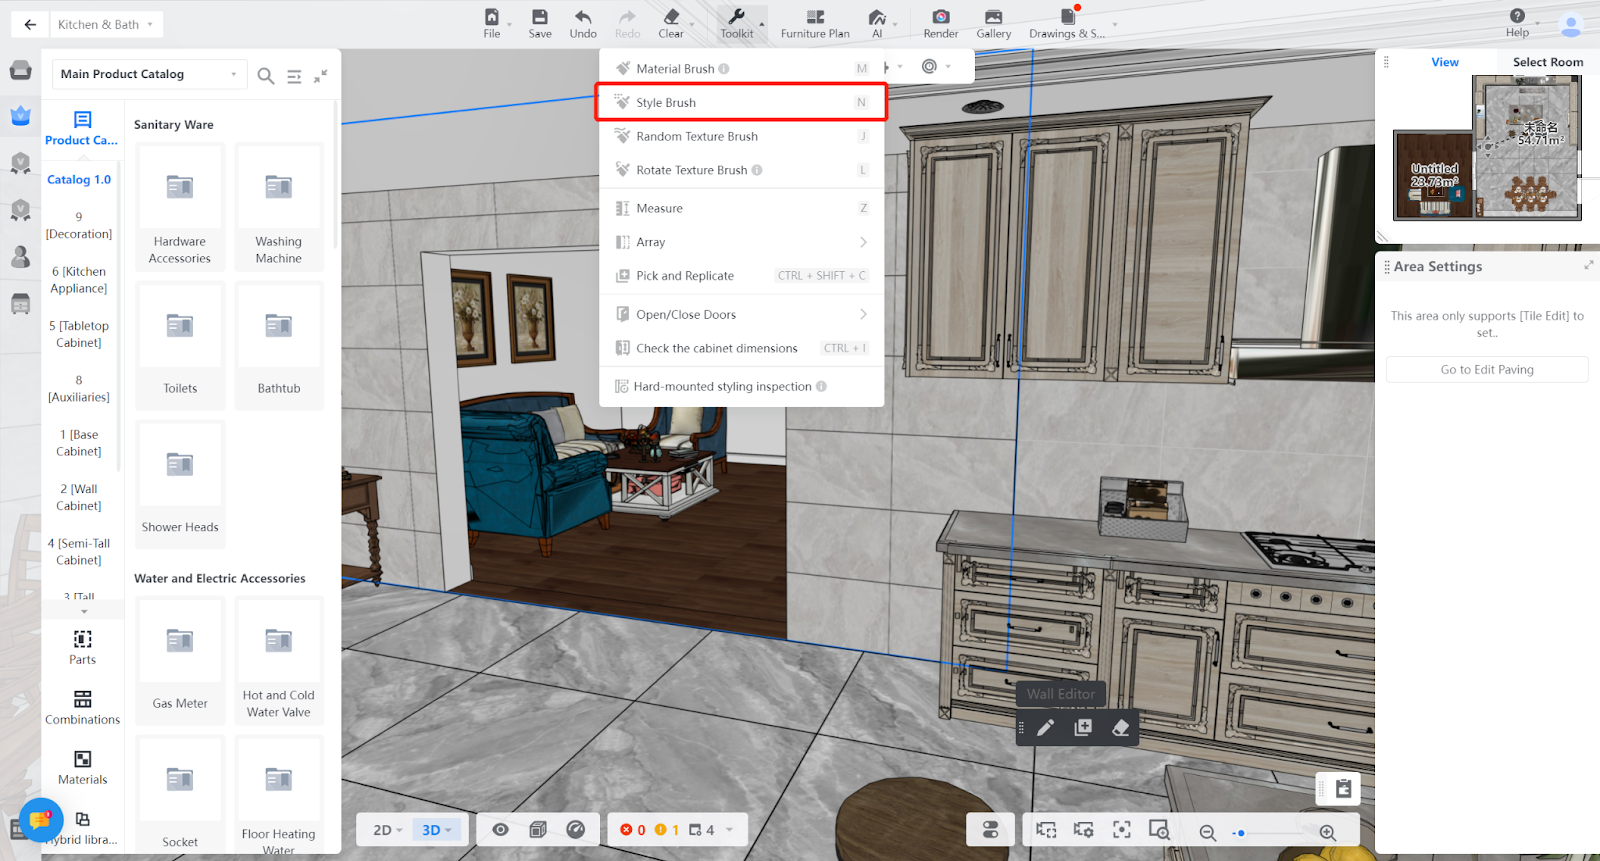Collapse the catalog panel with arrows icon
Screen dimensions: 1600x861
(321, 76)
